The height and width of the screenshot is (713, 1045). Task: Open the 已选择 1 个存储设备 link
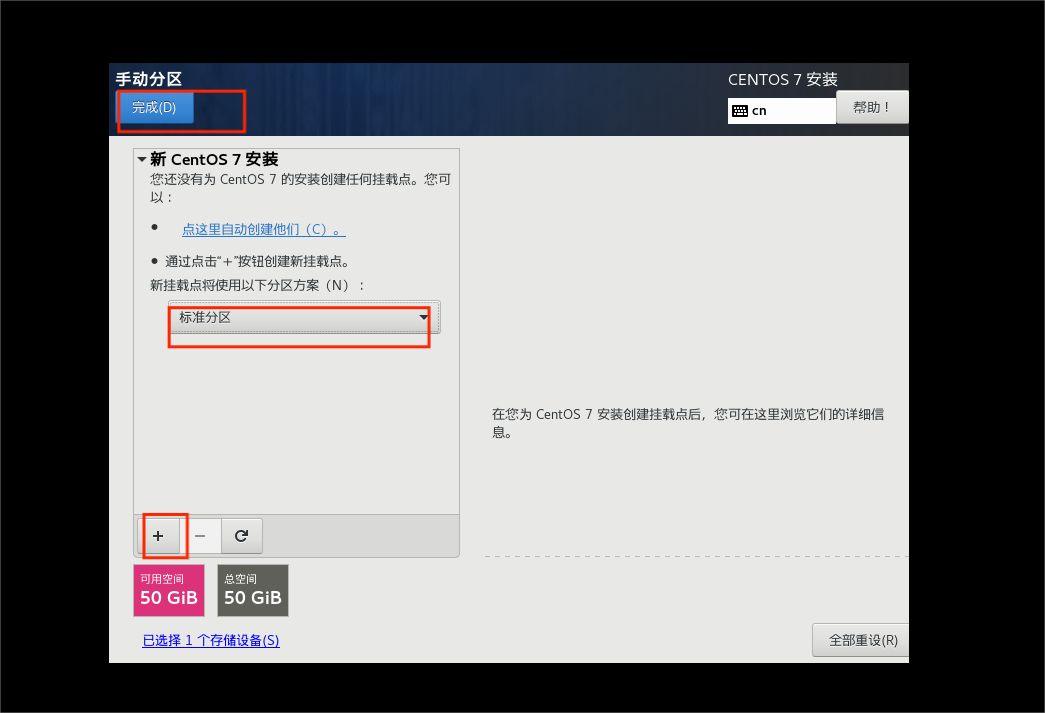tap(211, 640)
